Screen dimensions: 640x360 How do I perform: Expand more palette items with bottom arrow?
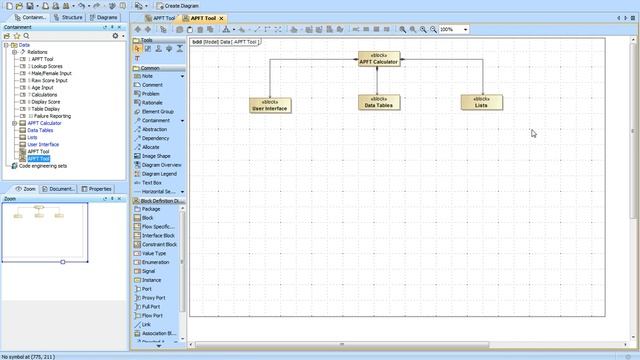[159, 347]
